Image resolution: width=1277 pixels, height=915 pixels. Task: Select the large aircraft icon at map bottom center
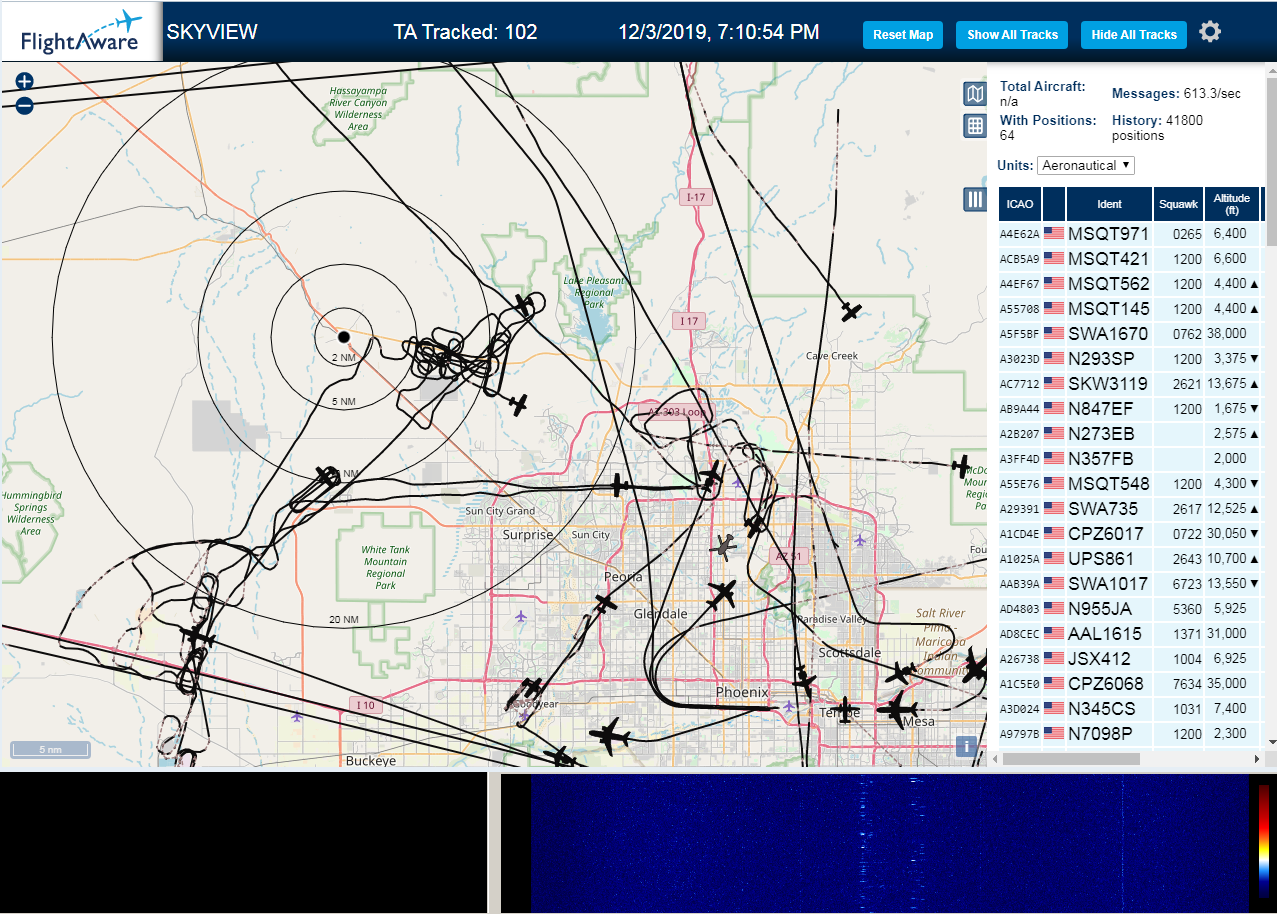[x=608, y=739]
